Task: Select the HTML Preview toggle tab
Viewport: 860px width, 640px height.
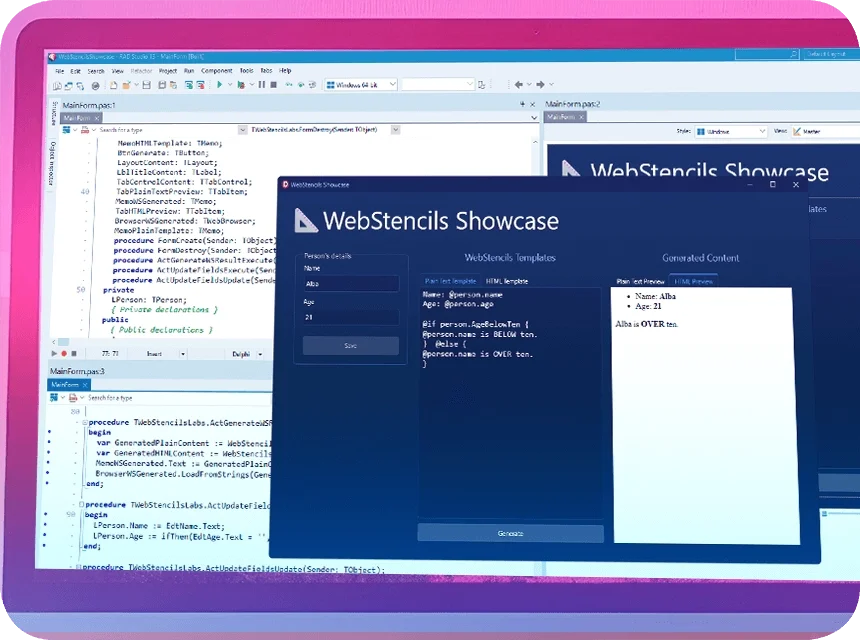Action: (x=694, y=281)
